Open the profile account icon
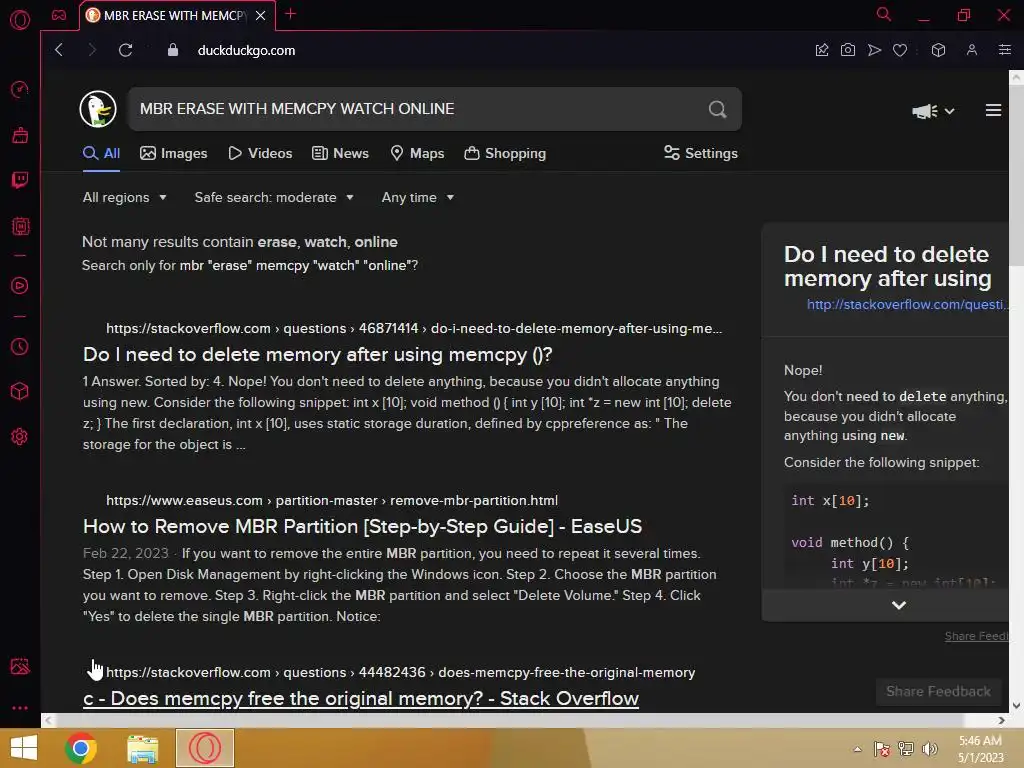1024x768 pixels. [x=972, y=50]
